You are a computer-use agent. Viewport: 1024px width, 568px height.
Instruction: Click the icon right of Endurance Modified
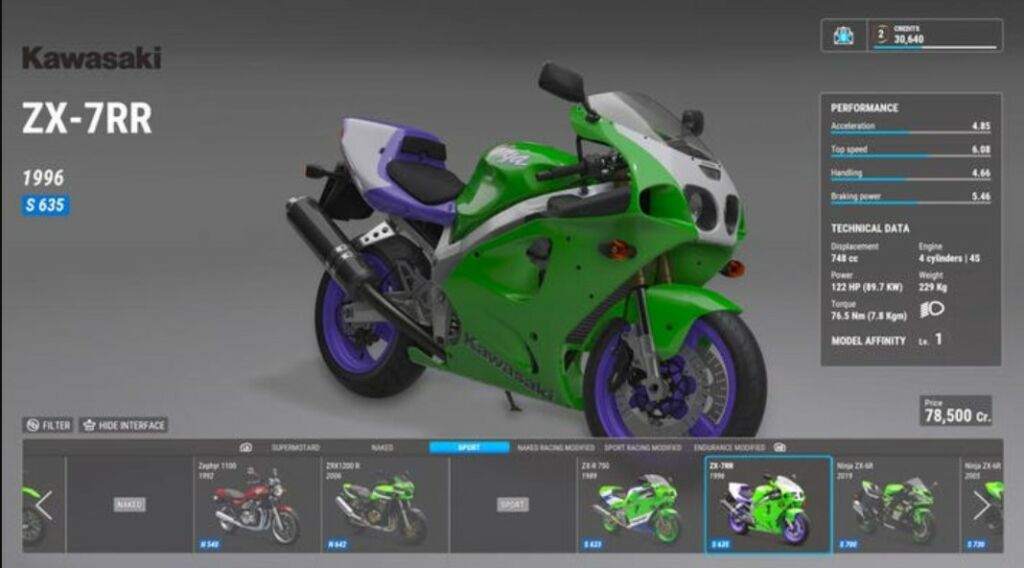tap(780, 448)
